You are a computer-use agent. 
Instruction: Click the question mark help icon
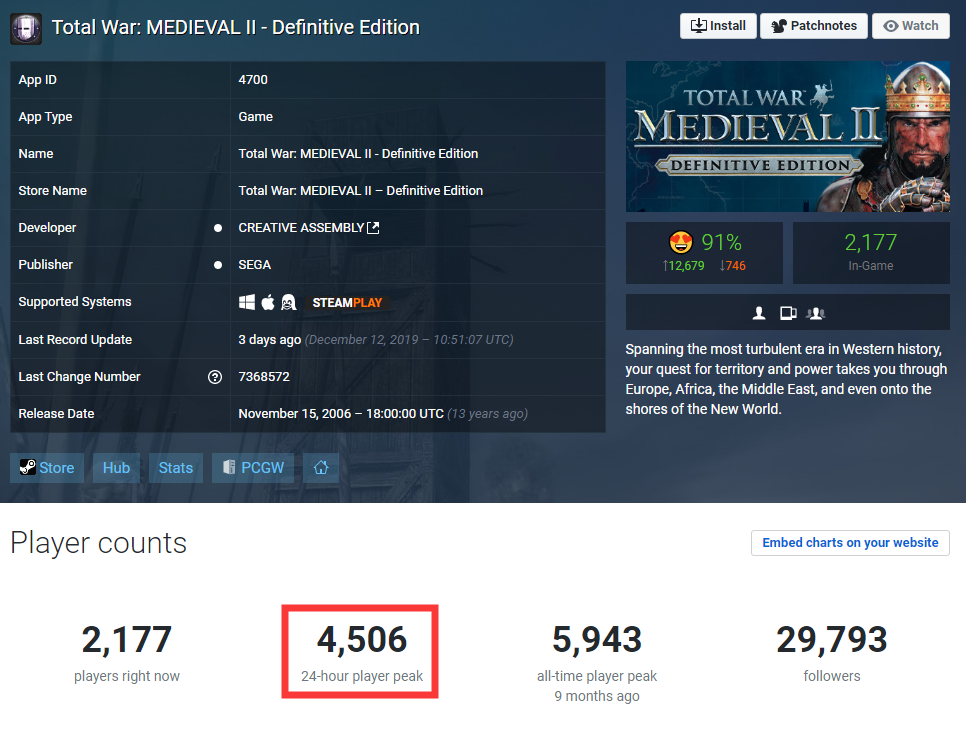pyautogui.click(x=214, y=377)
